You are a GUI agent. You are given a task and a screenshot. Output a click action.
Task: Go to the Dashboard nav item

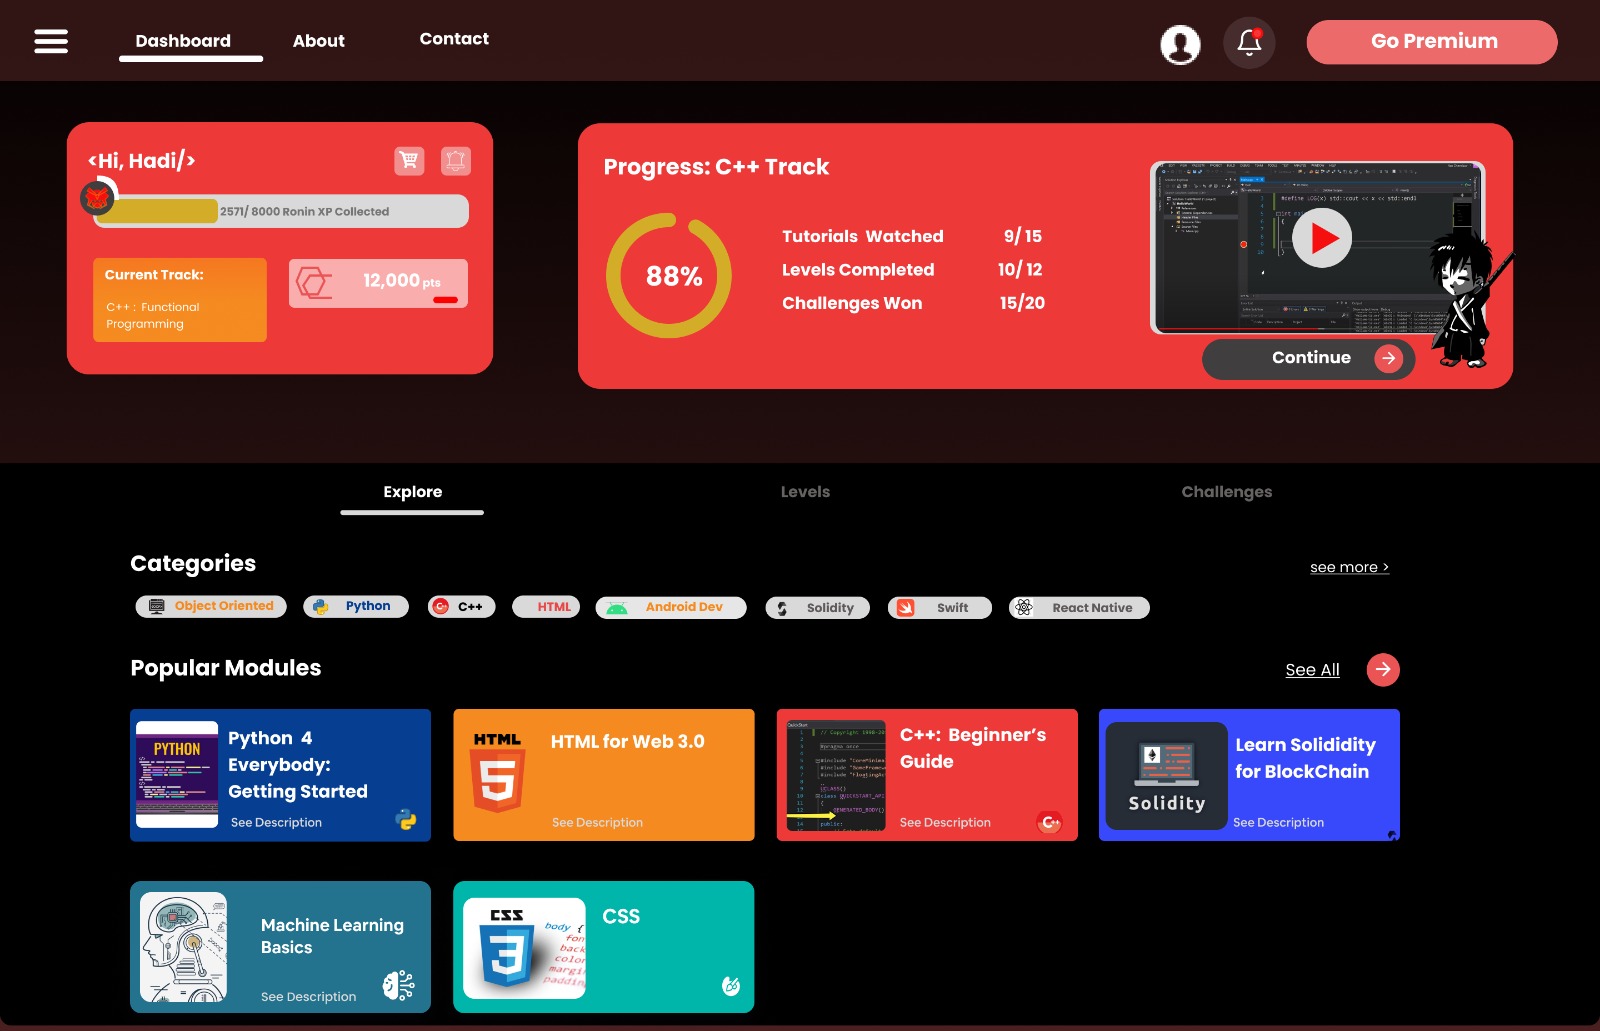coord(183,41)
